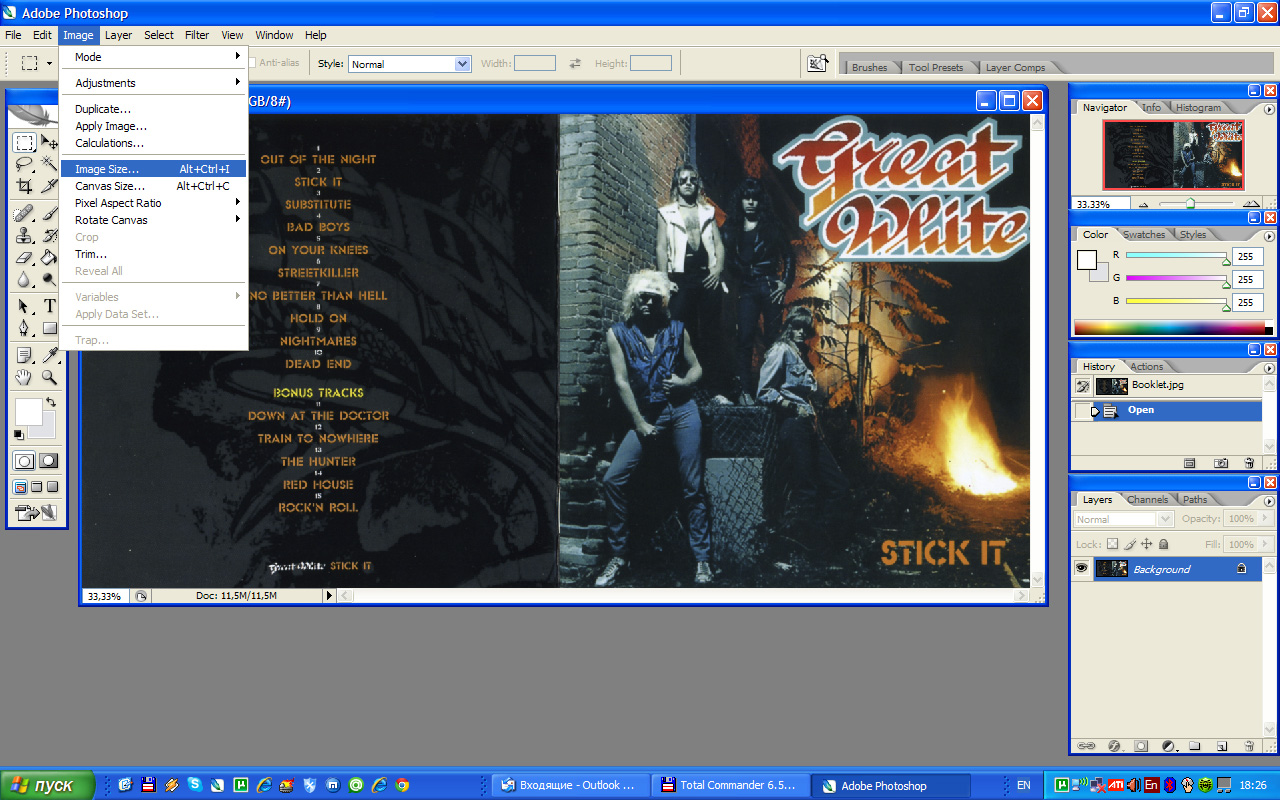This screenshot has height=800, width=1280.
Task: Swap foreground and background colors
Action: point(50,402)
